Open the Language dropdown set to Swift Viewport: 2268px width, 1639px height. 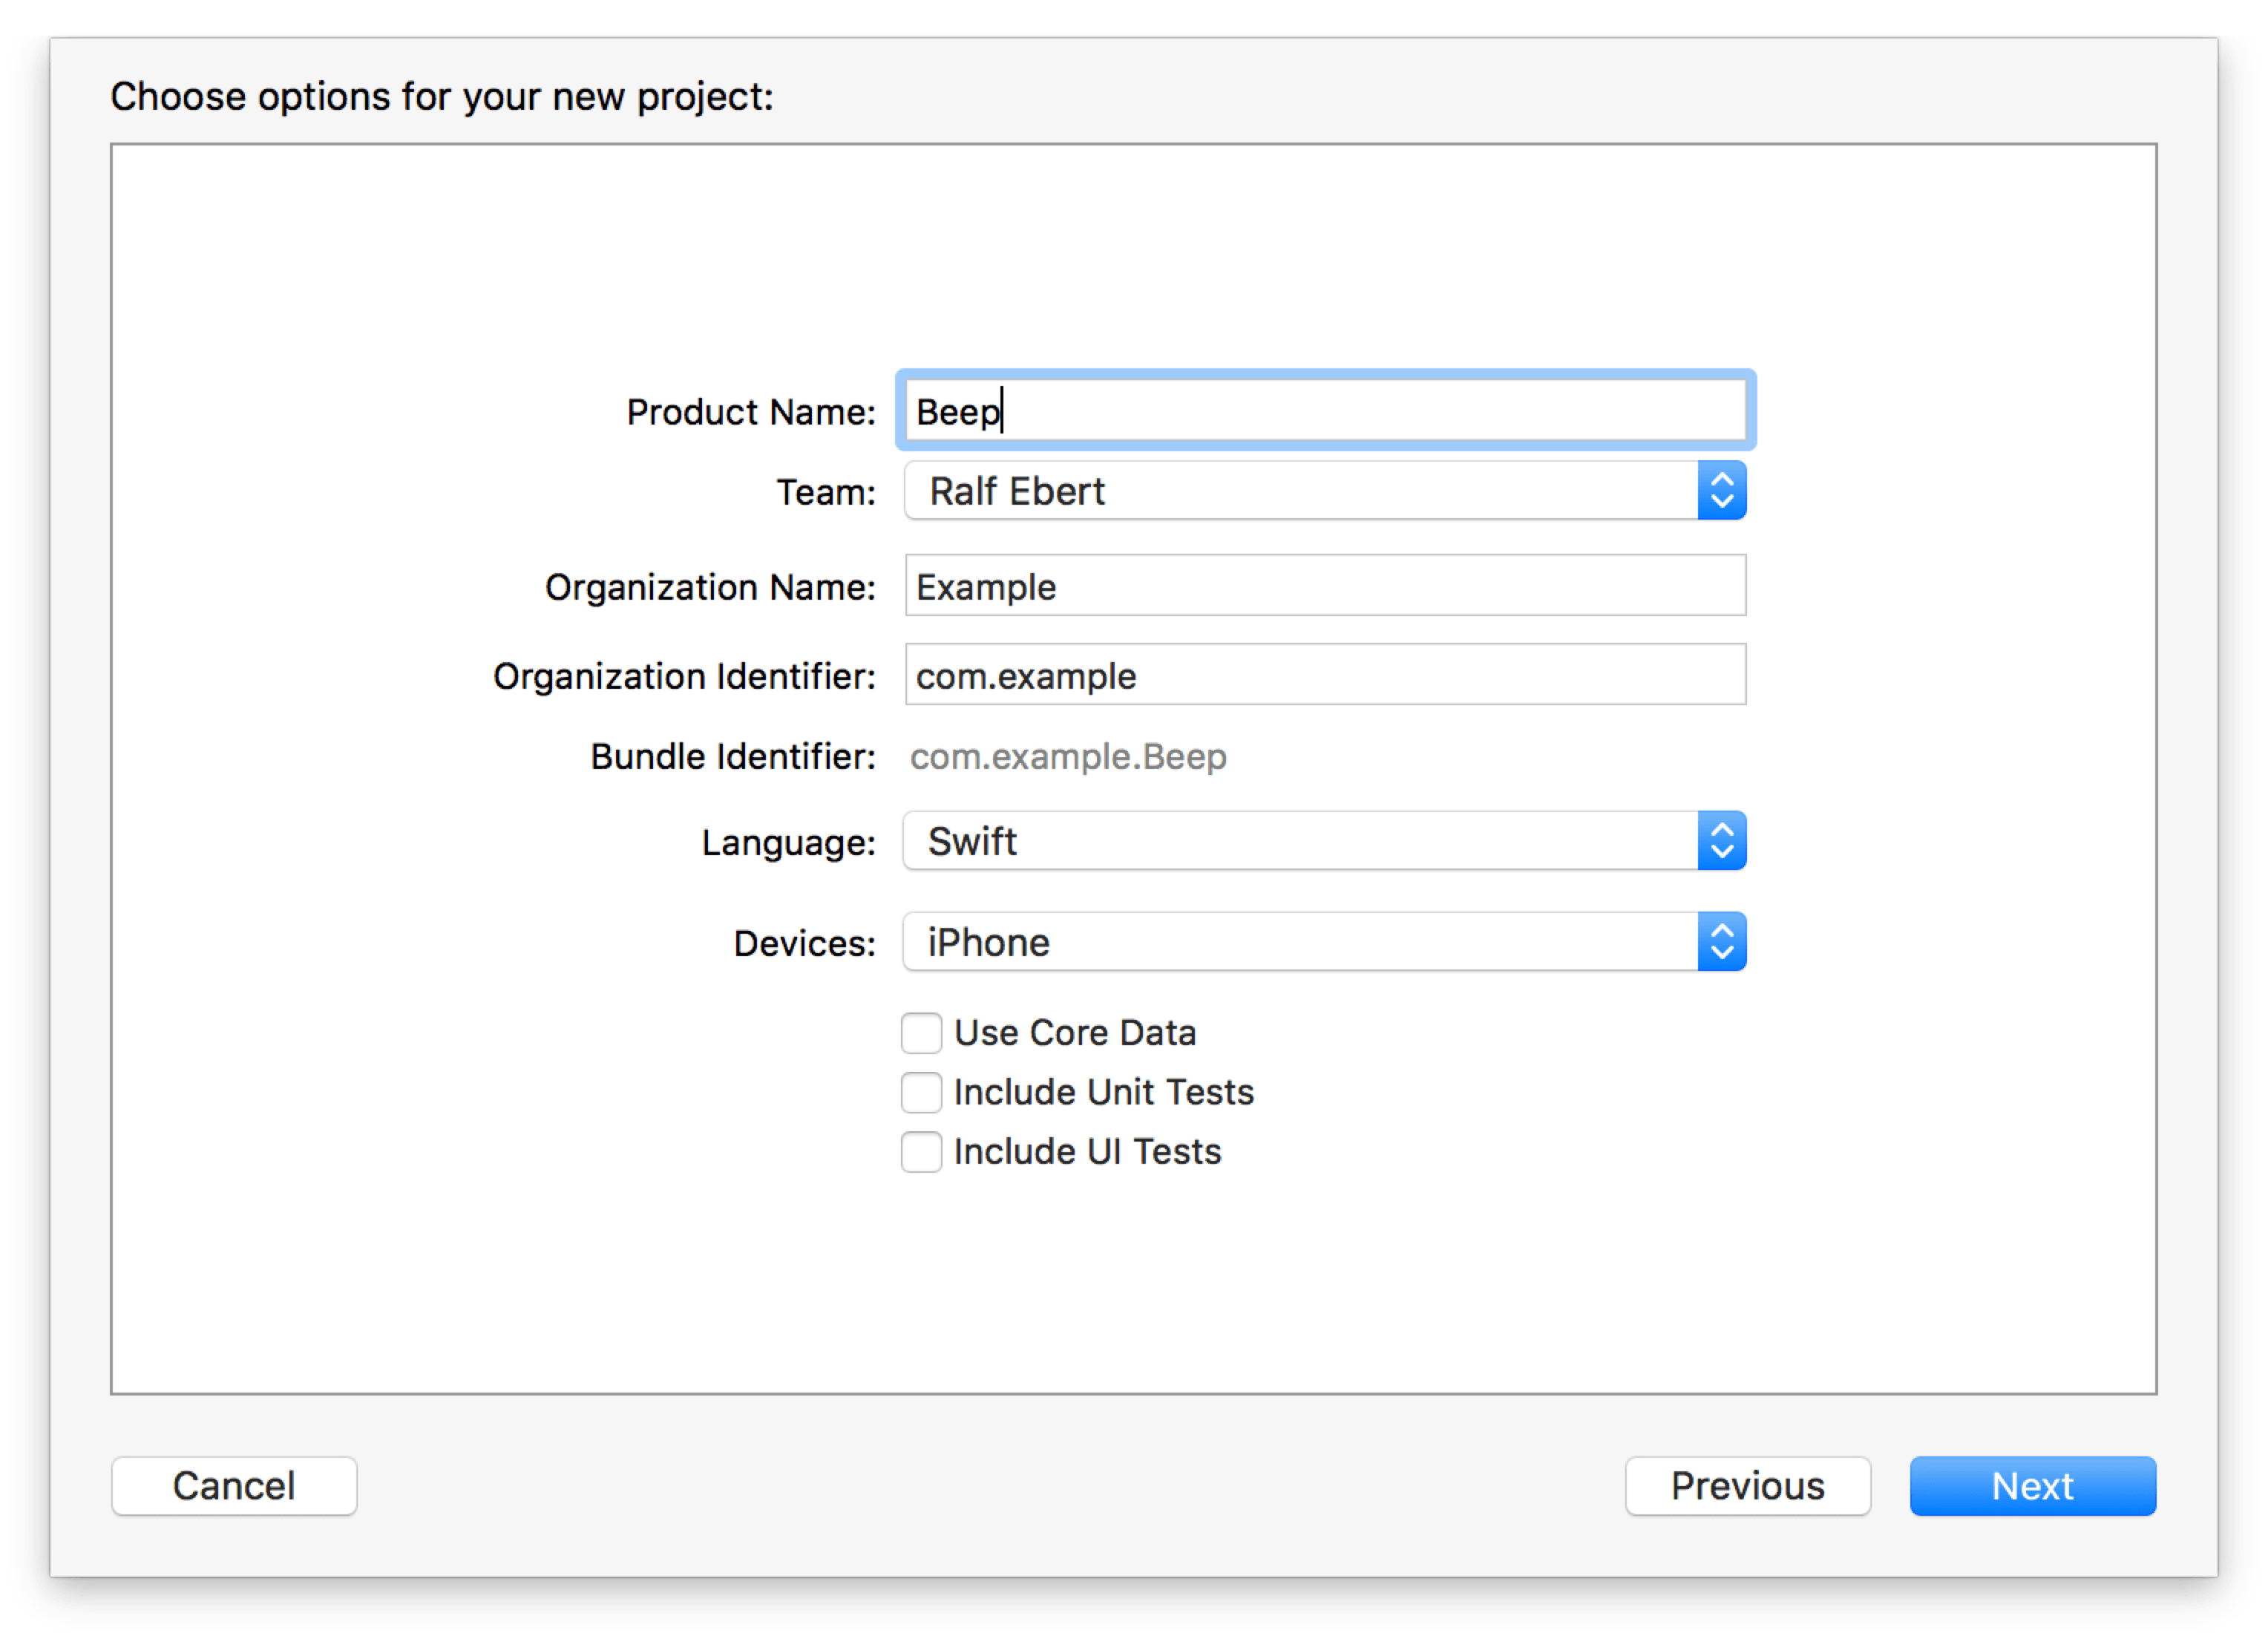(1300, 841)
